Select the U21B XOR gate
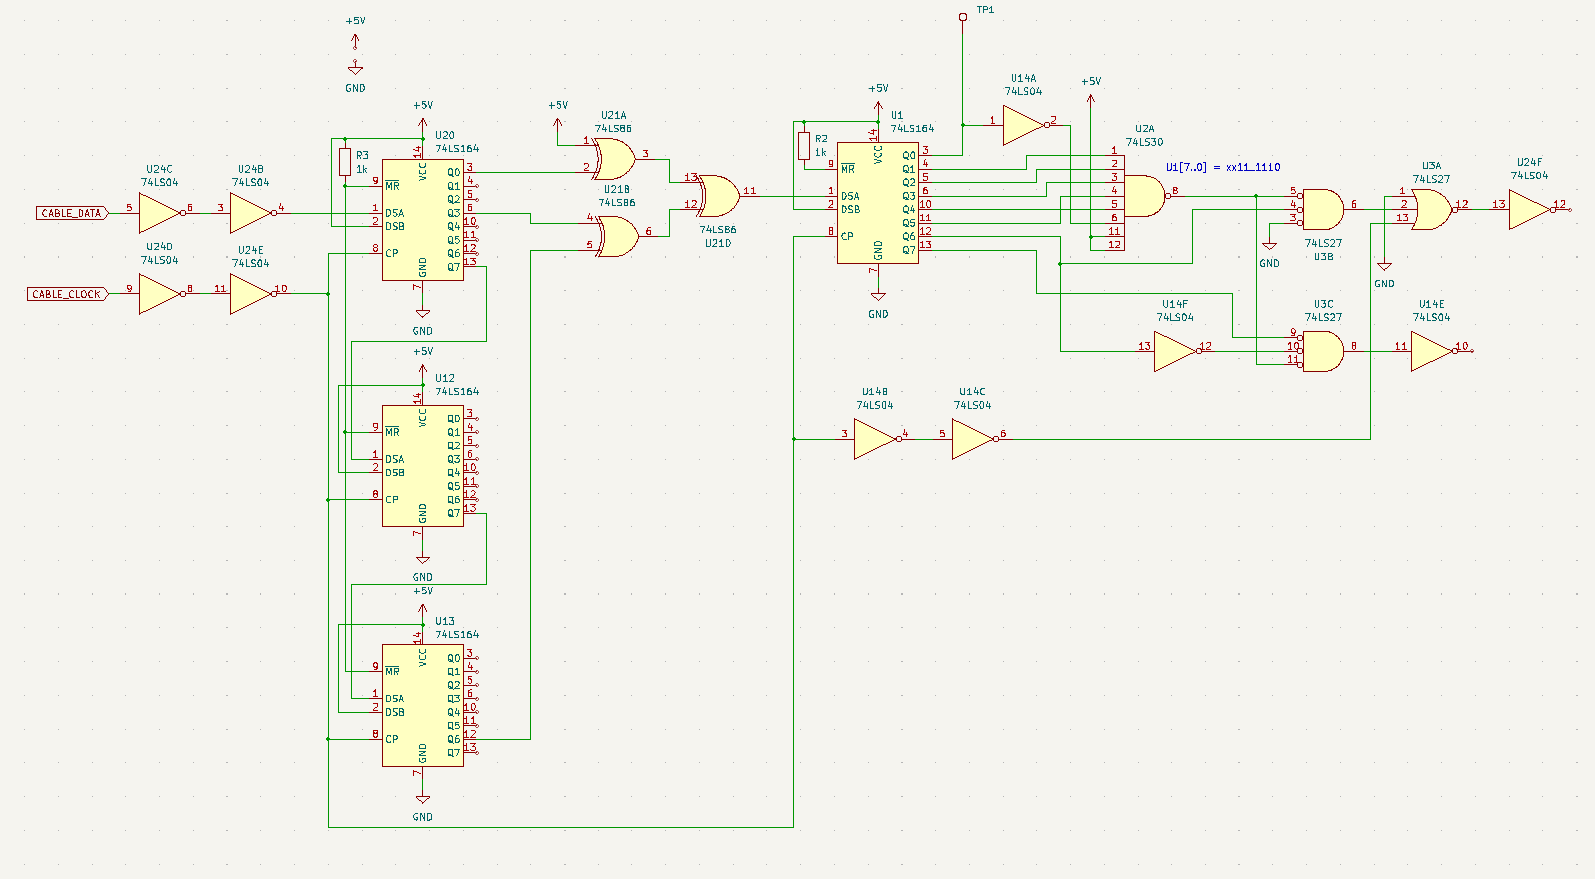The width and height of the screenshot is (1595, 879). click(x=616, y=237)
